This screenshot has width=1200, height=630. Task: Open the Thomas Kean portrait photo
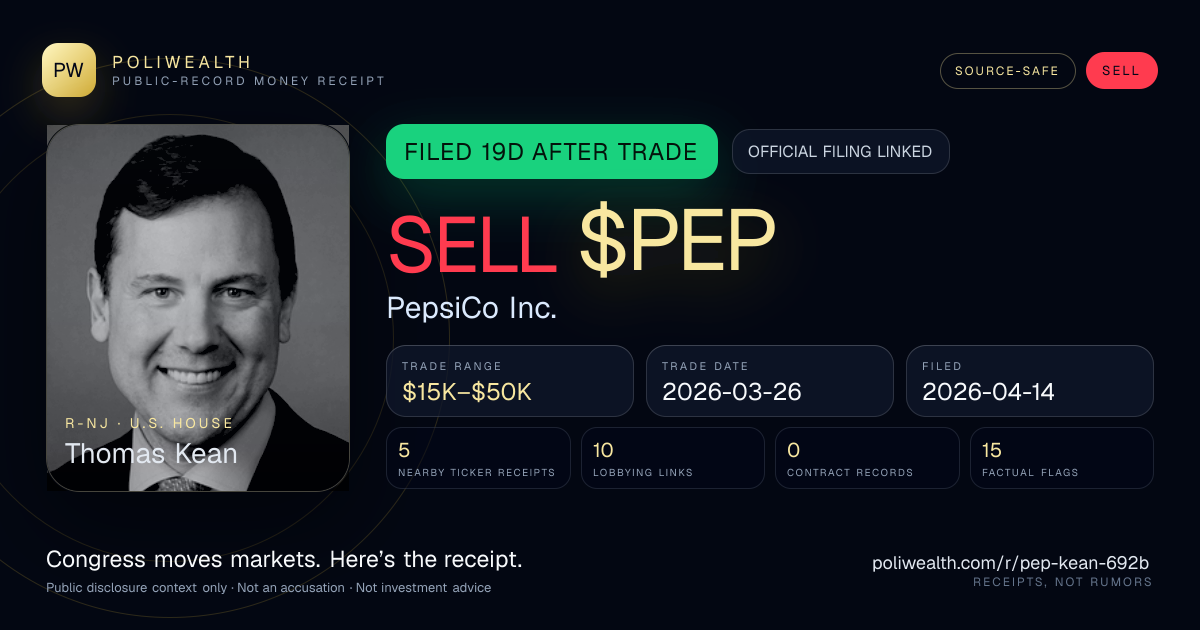(x=198, y=308)
